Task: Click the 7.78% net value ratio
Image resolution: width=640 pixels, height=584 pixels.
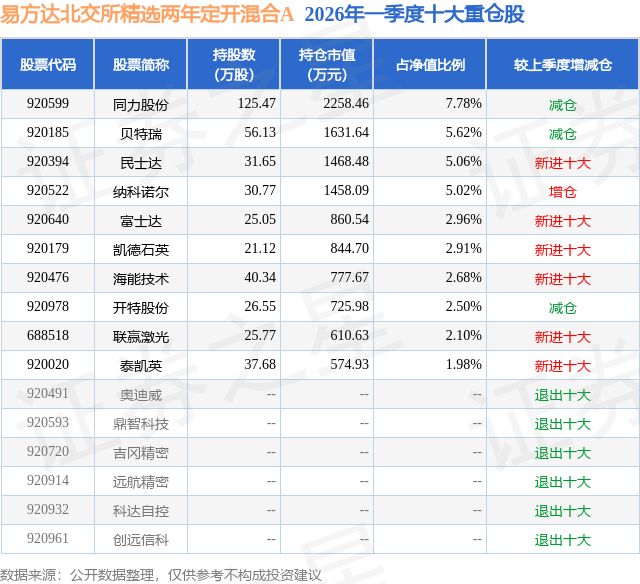Action: (x=464, y=104)
